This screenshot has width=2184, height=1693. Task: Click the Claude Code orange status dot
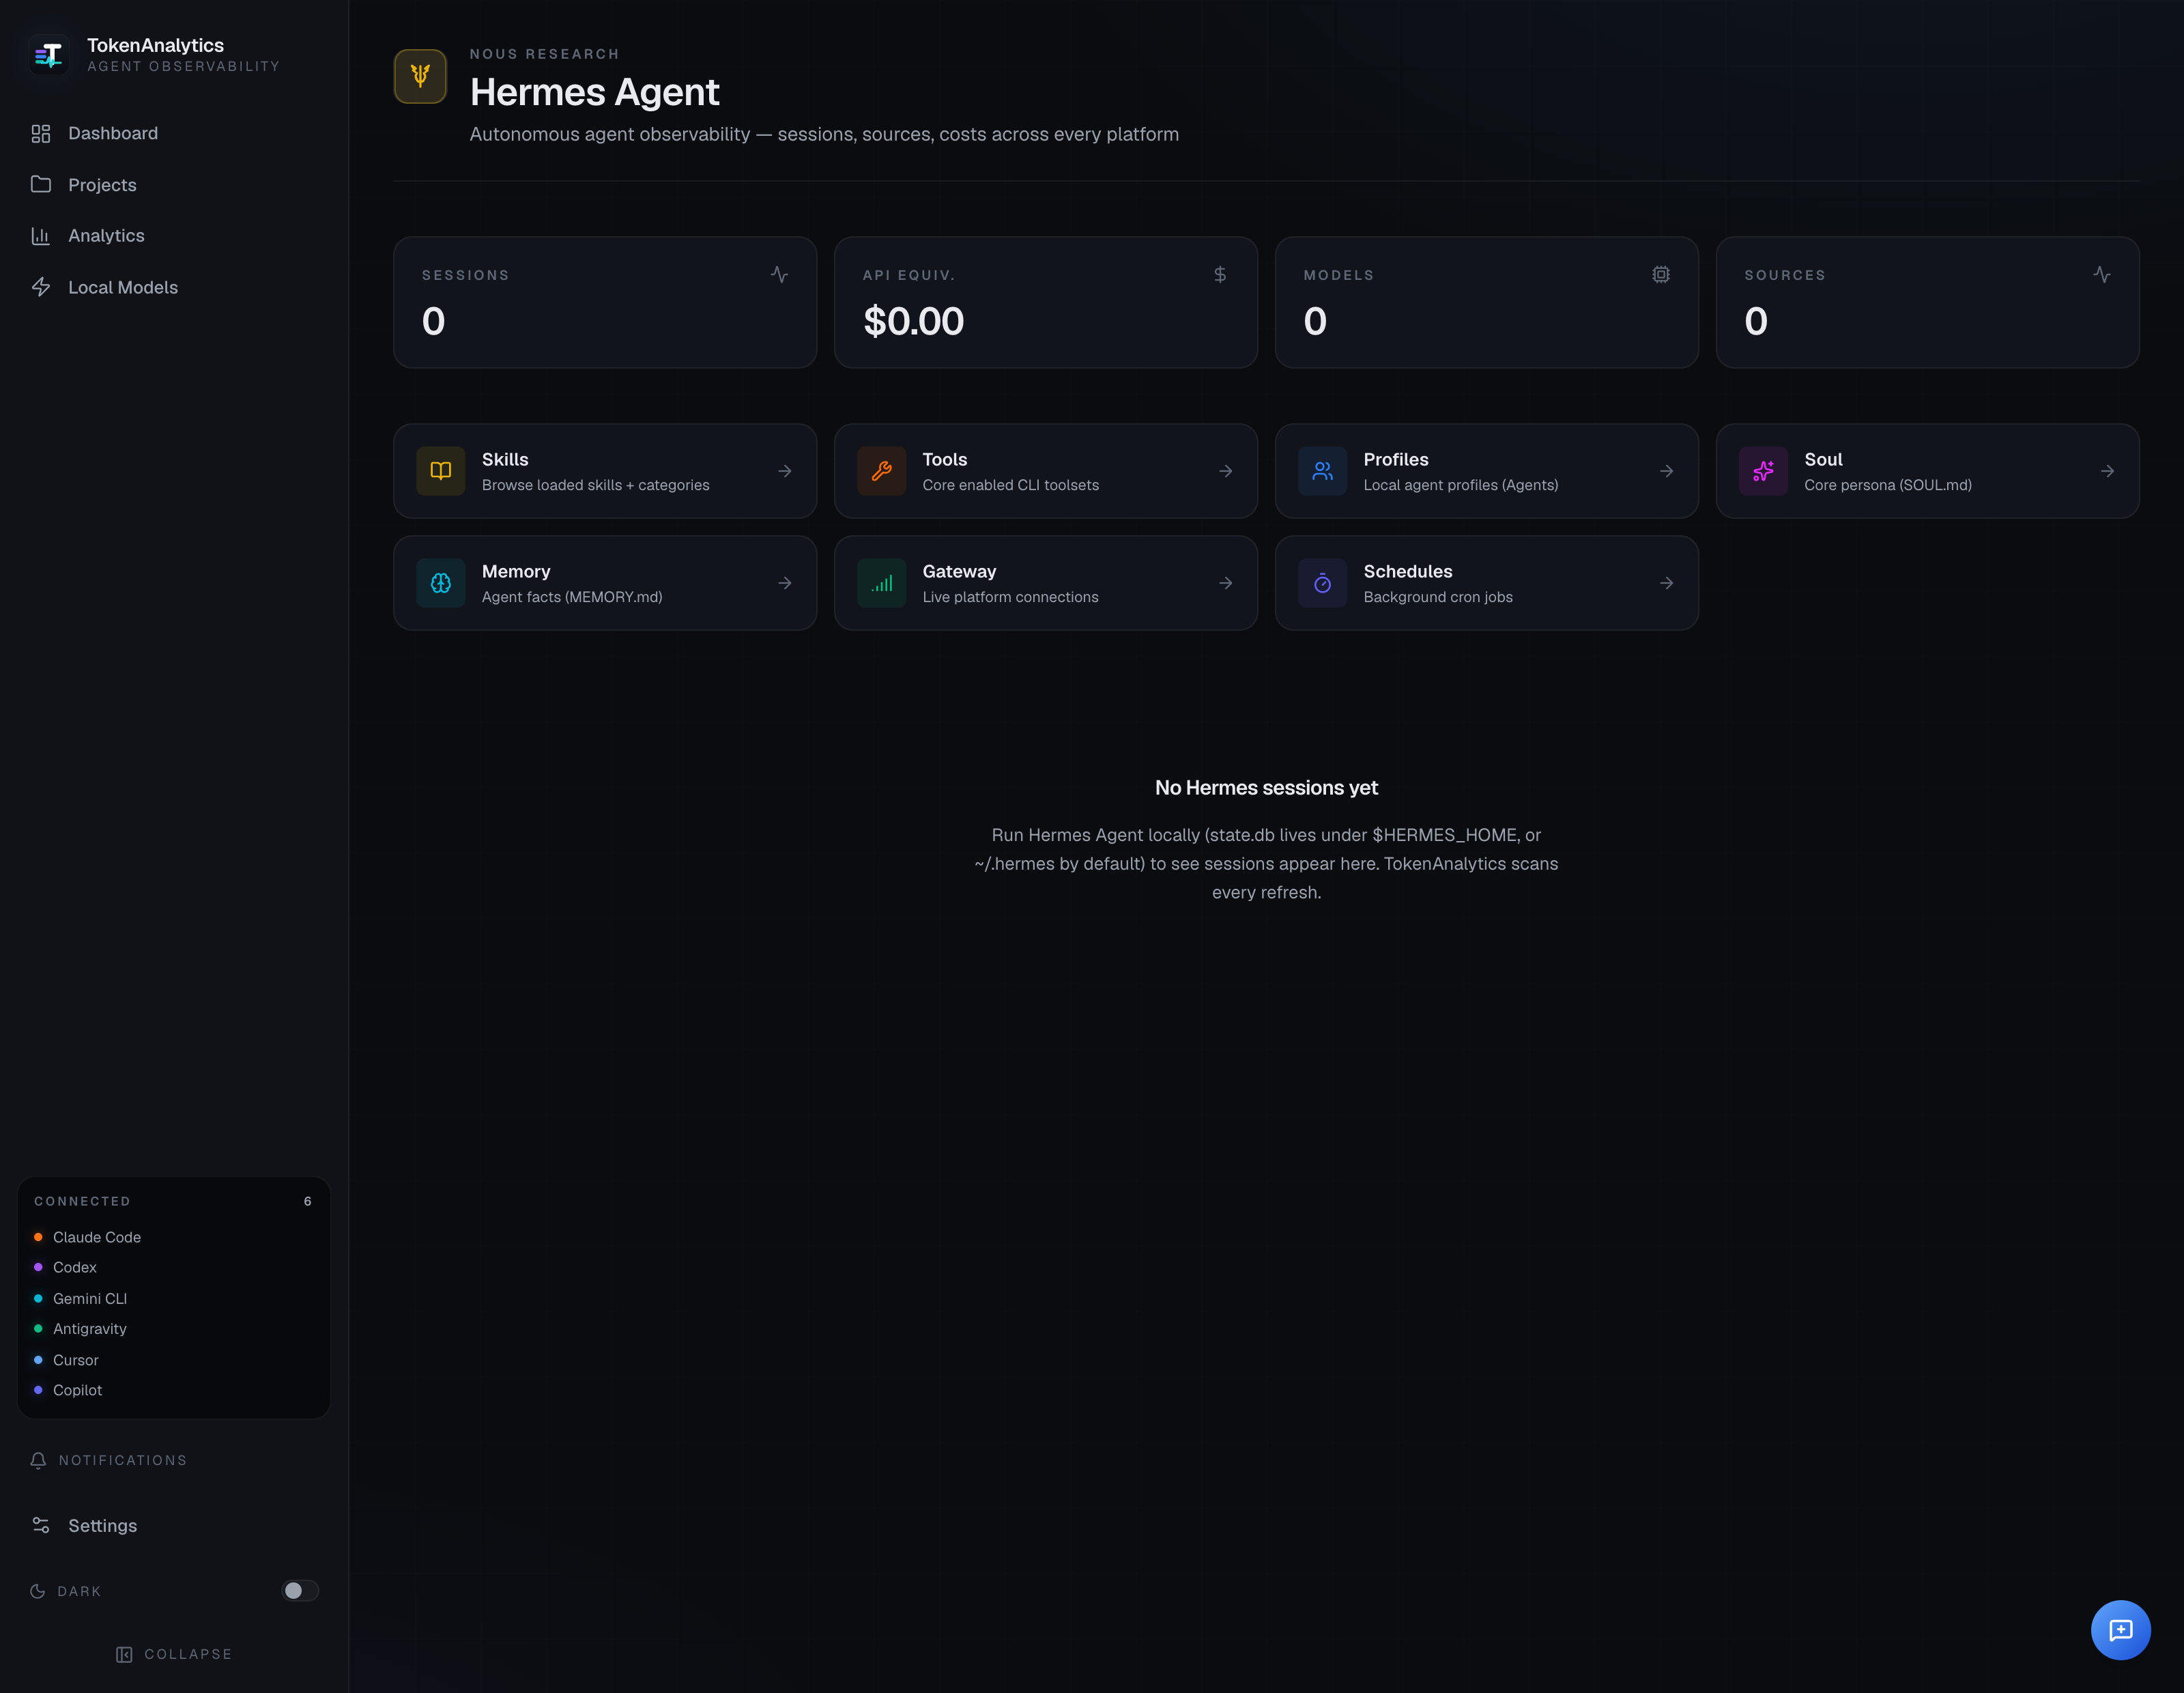click(x=38, y=1237)
